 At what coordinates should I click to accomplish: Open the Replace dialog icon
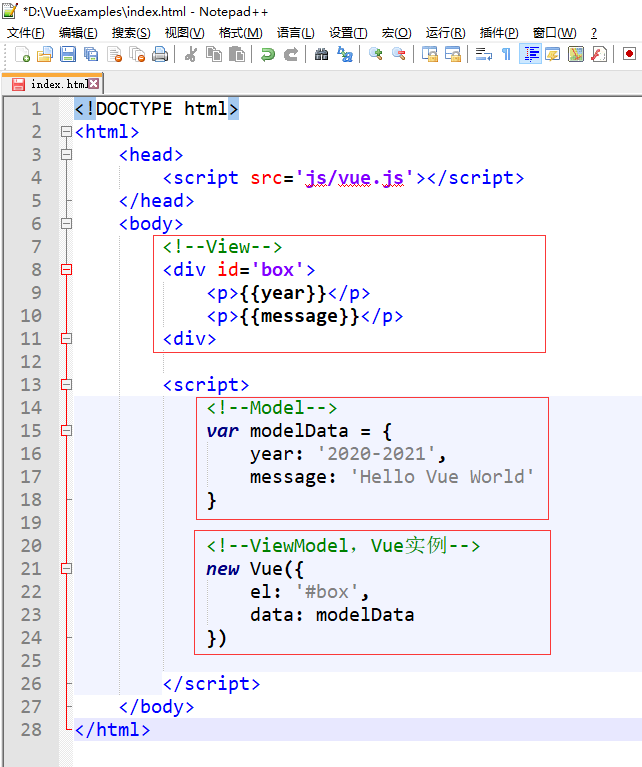click(345, 54)
